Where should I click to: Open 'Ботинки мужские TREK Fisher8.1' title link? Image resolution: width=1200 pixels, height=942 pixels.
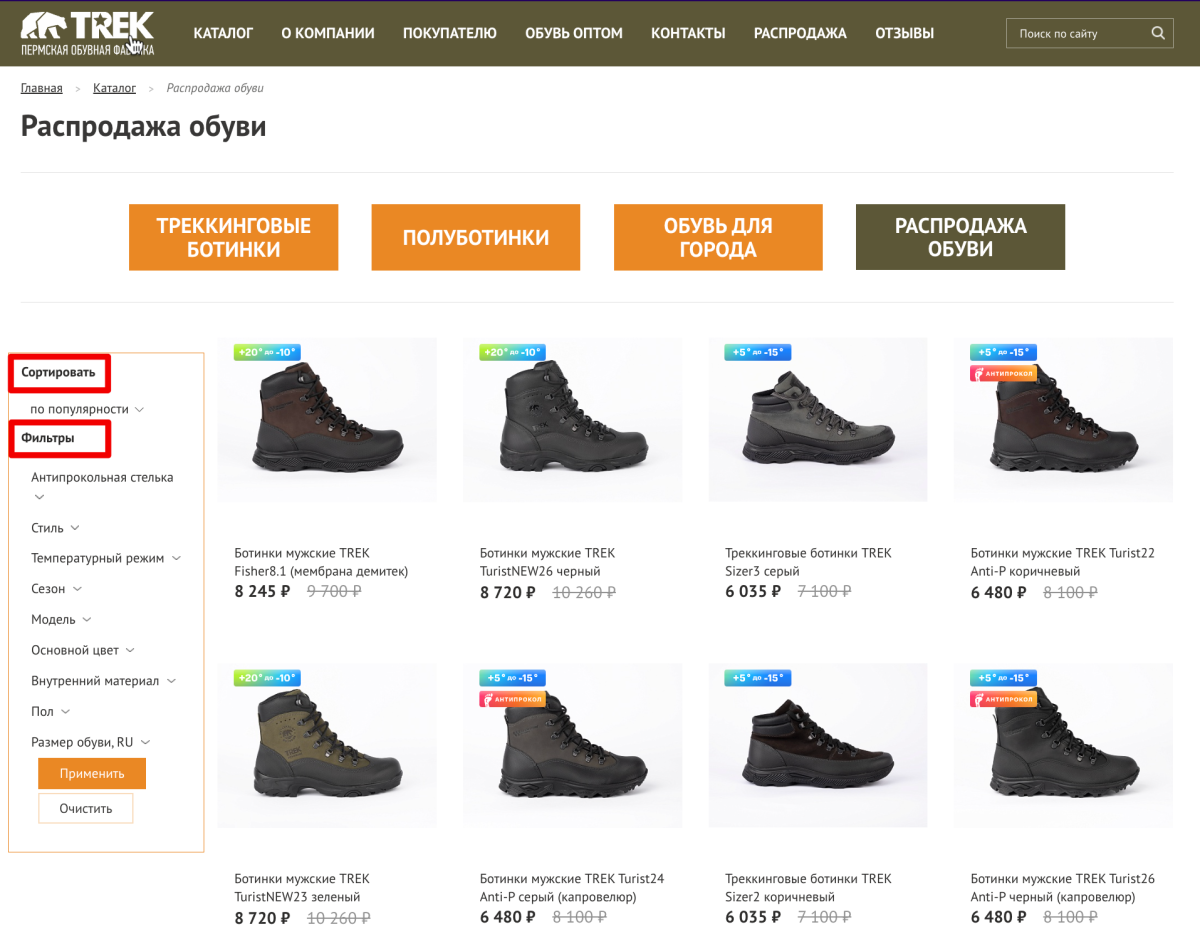321,562
